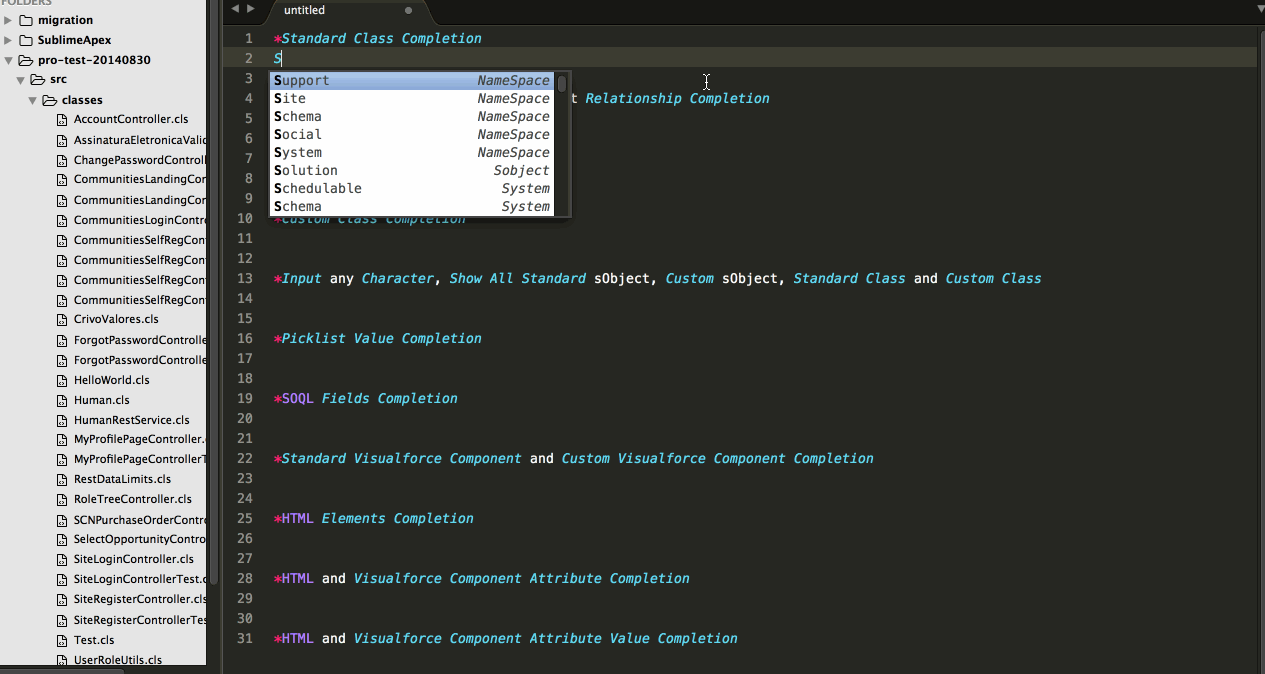Open SelectOpportunityController file

click(140, 539)
